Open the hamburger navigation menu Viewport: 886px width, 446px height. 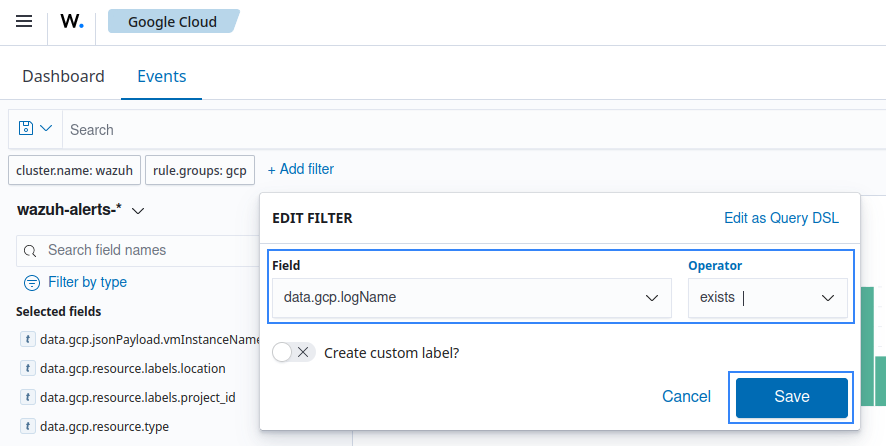[24, 22]
